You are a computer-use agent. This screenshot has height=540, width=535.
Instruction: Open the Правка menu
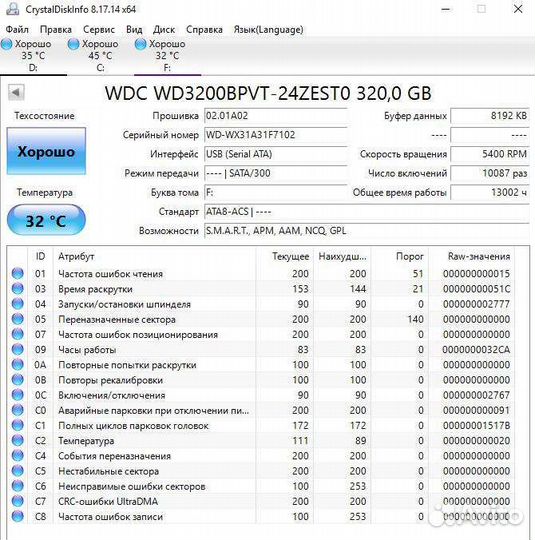[x=56, y=30]
